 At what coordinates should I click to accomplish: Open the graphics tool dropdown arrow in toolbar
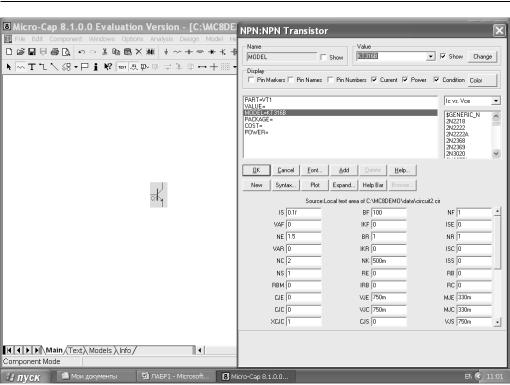coord(76,67)
